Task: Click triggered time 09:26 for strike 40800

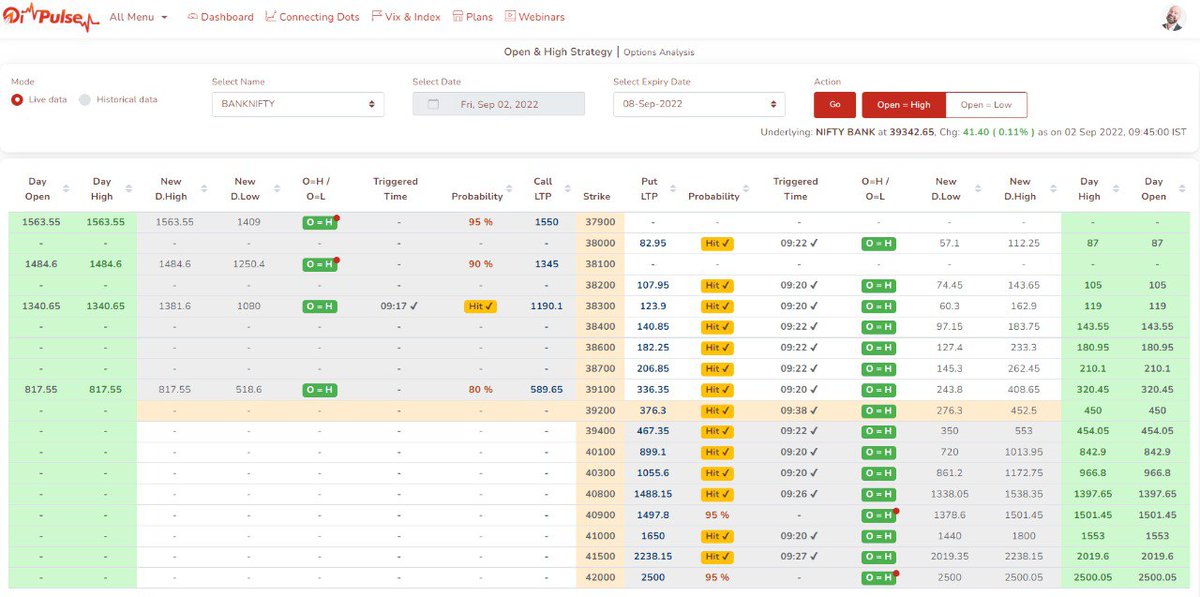Action: [x=799, y=494]
